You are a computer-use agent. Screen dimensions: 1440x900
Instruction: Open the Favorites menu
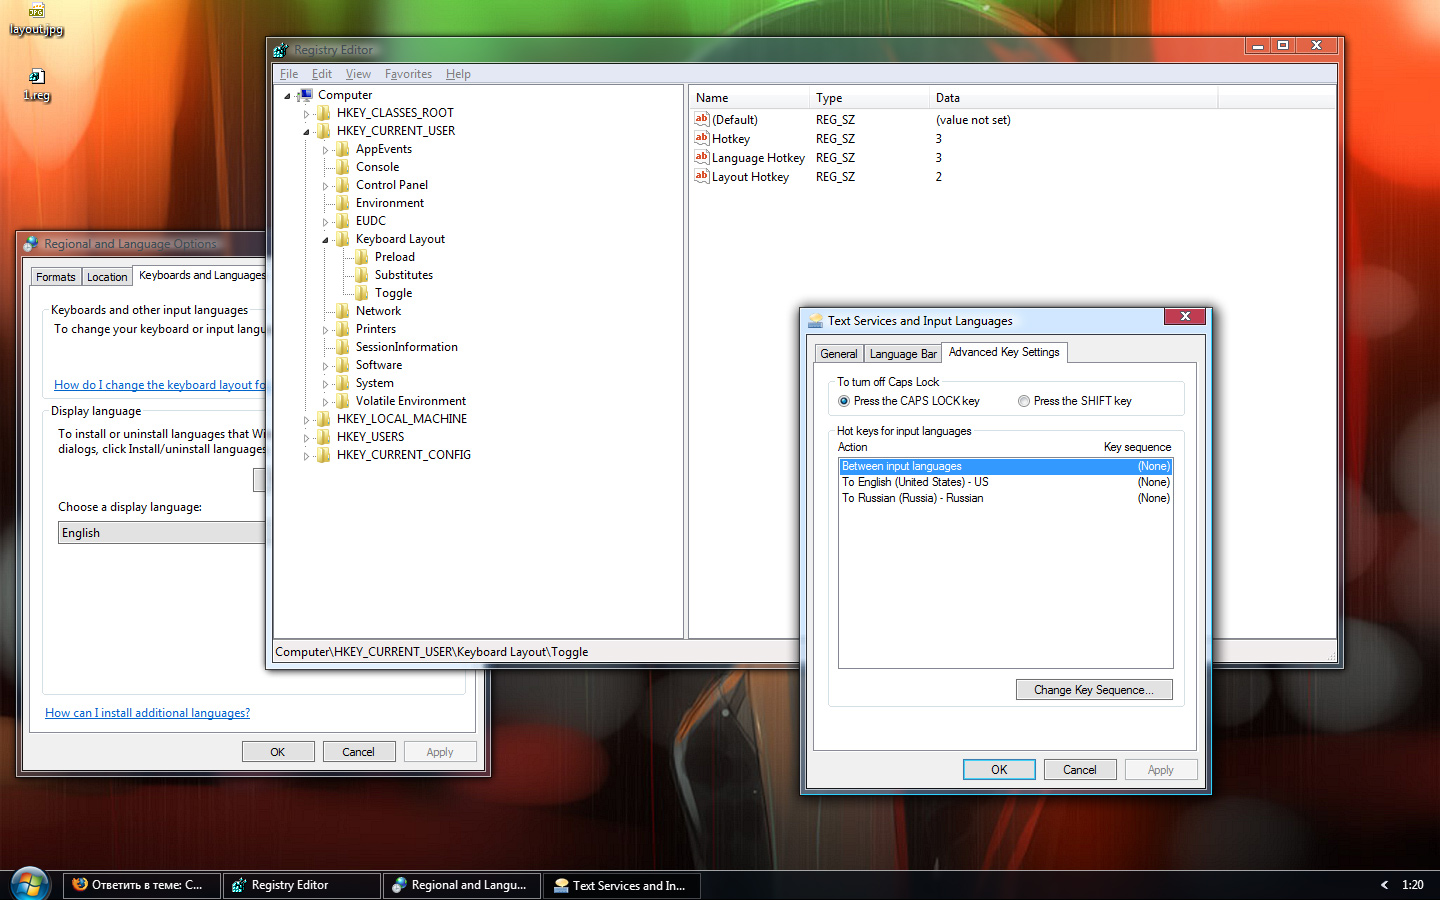pos(408,74)
